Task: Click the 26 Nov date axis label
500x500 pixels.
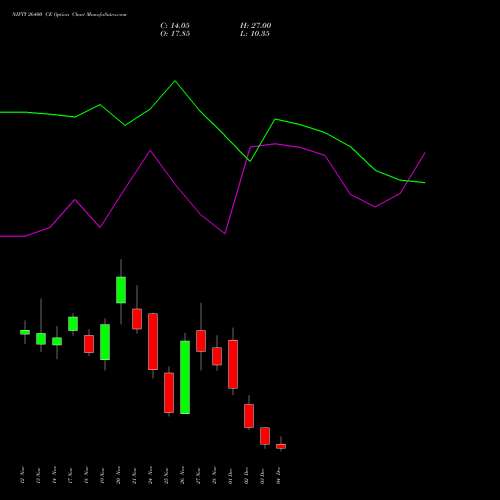Action: [x=183, y=476]
